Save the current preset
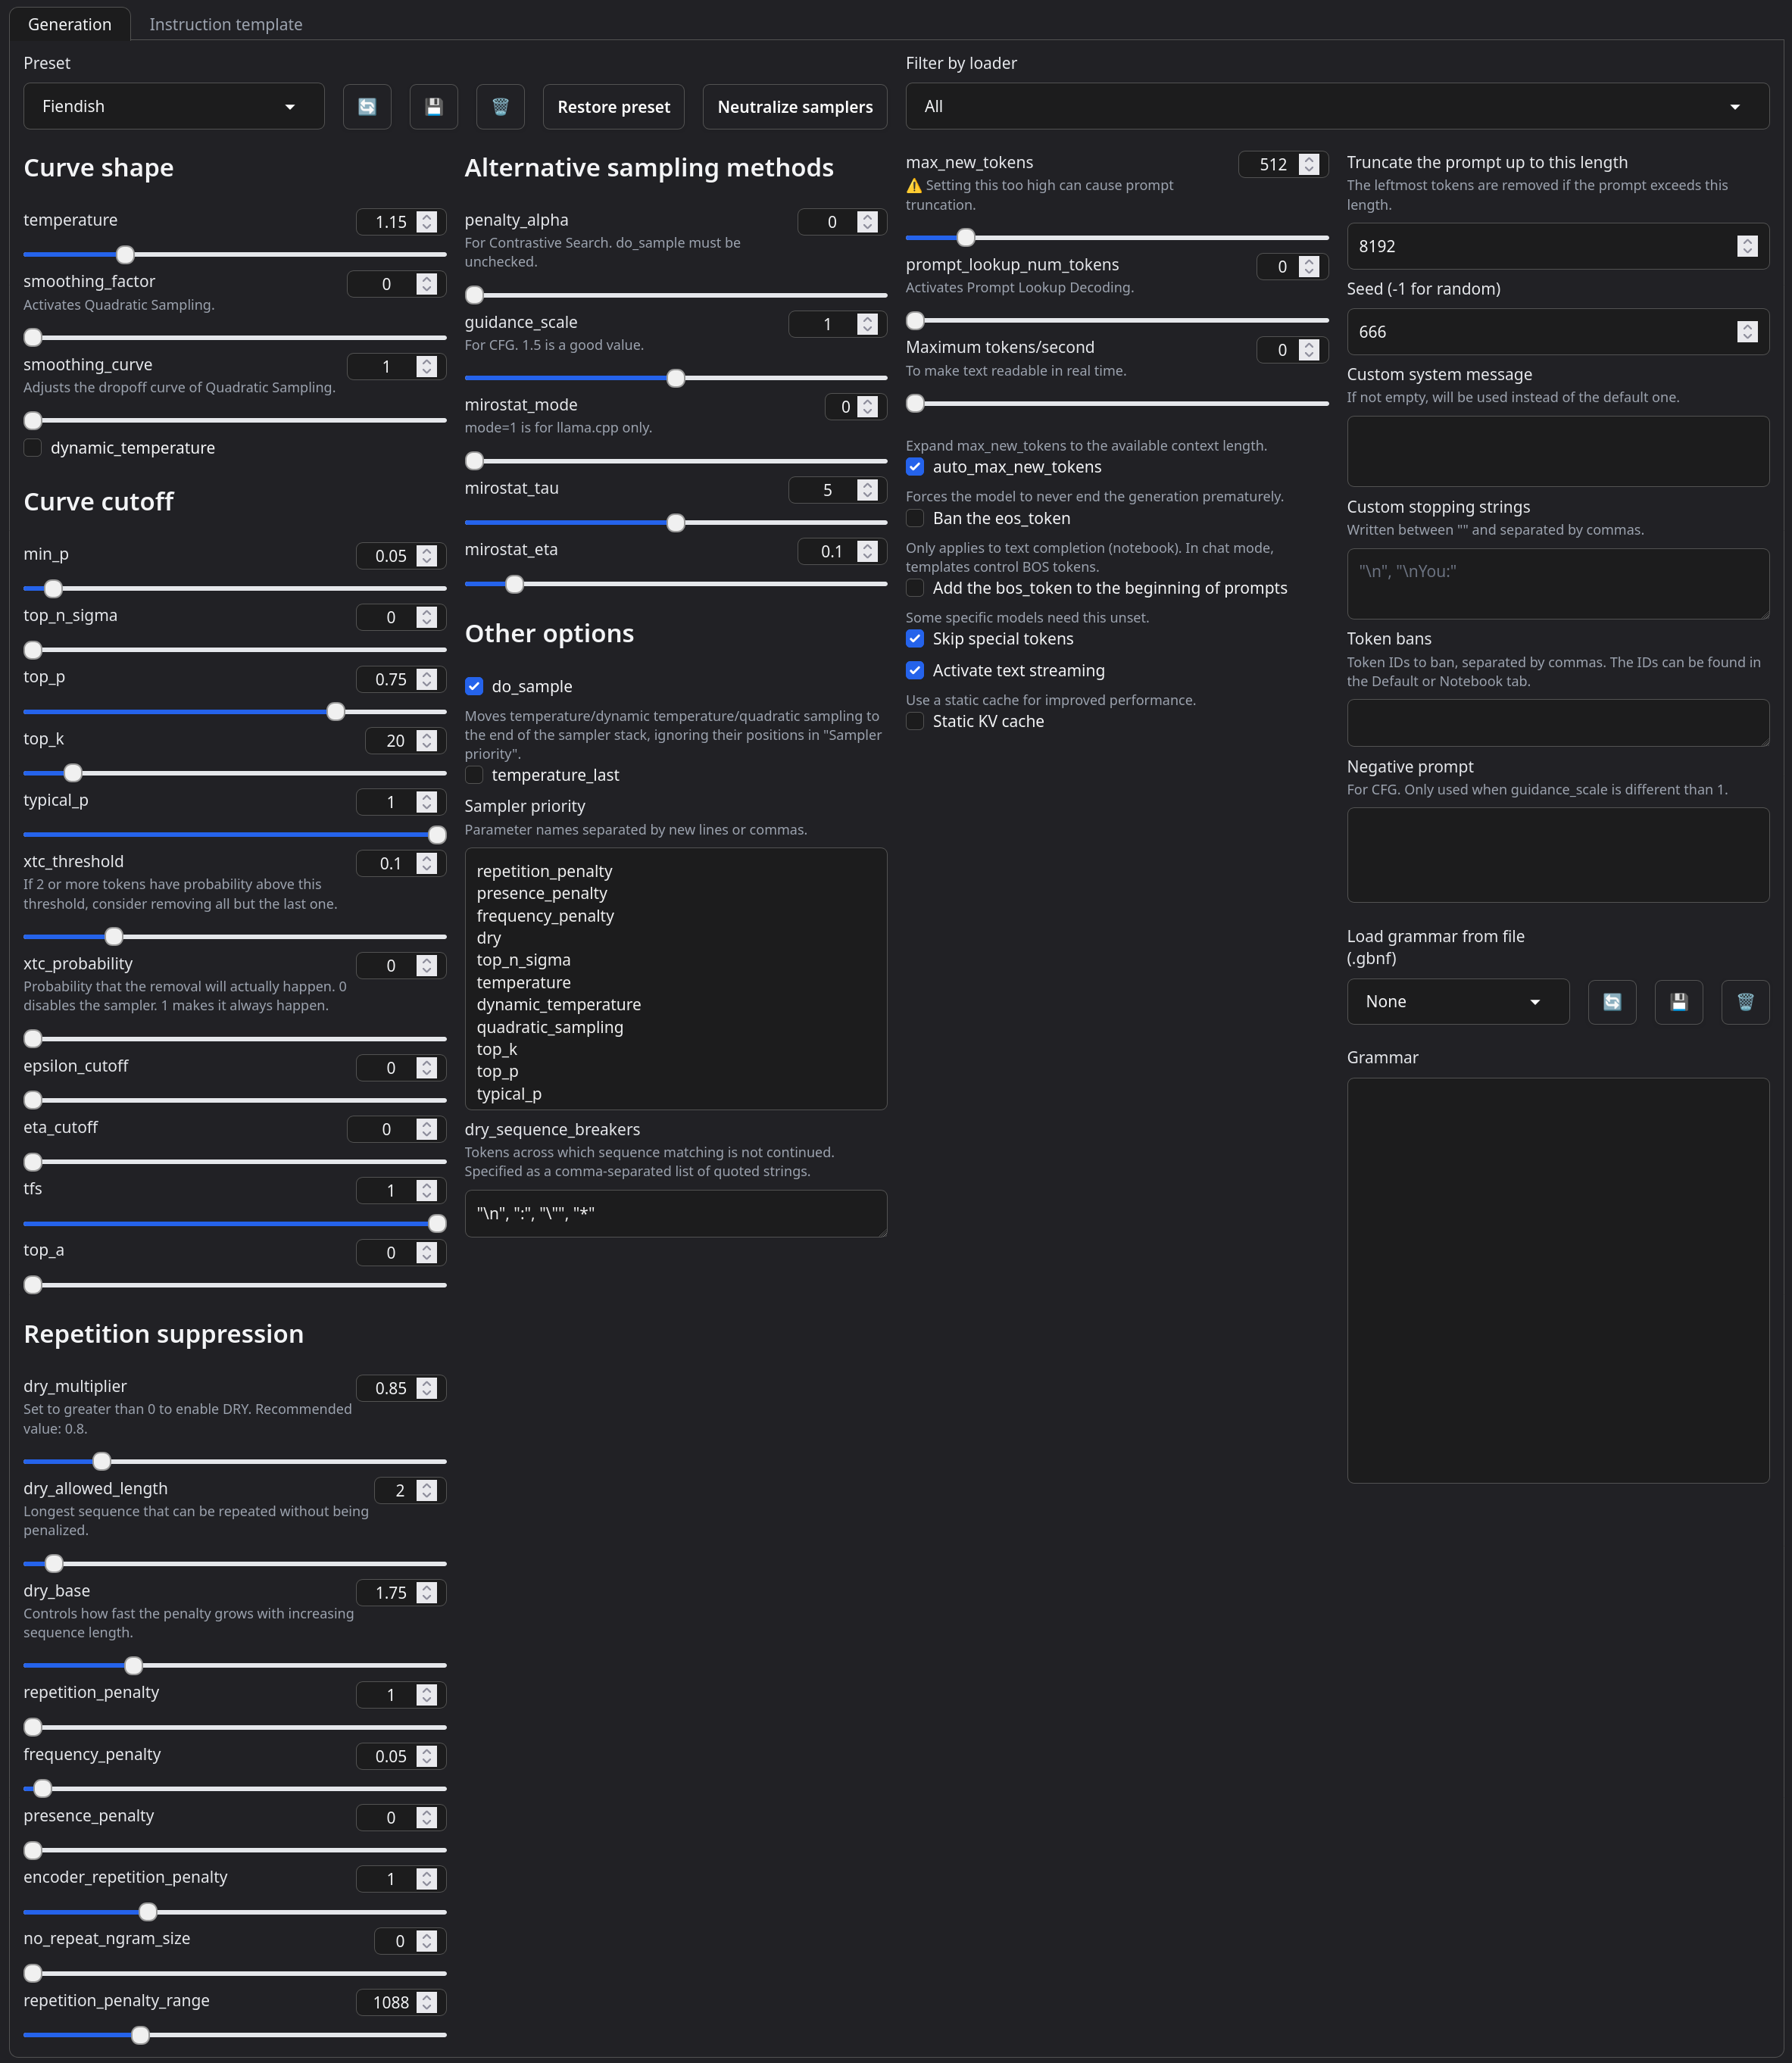Screen dimensions: 1792x2063 point(433,106)
